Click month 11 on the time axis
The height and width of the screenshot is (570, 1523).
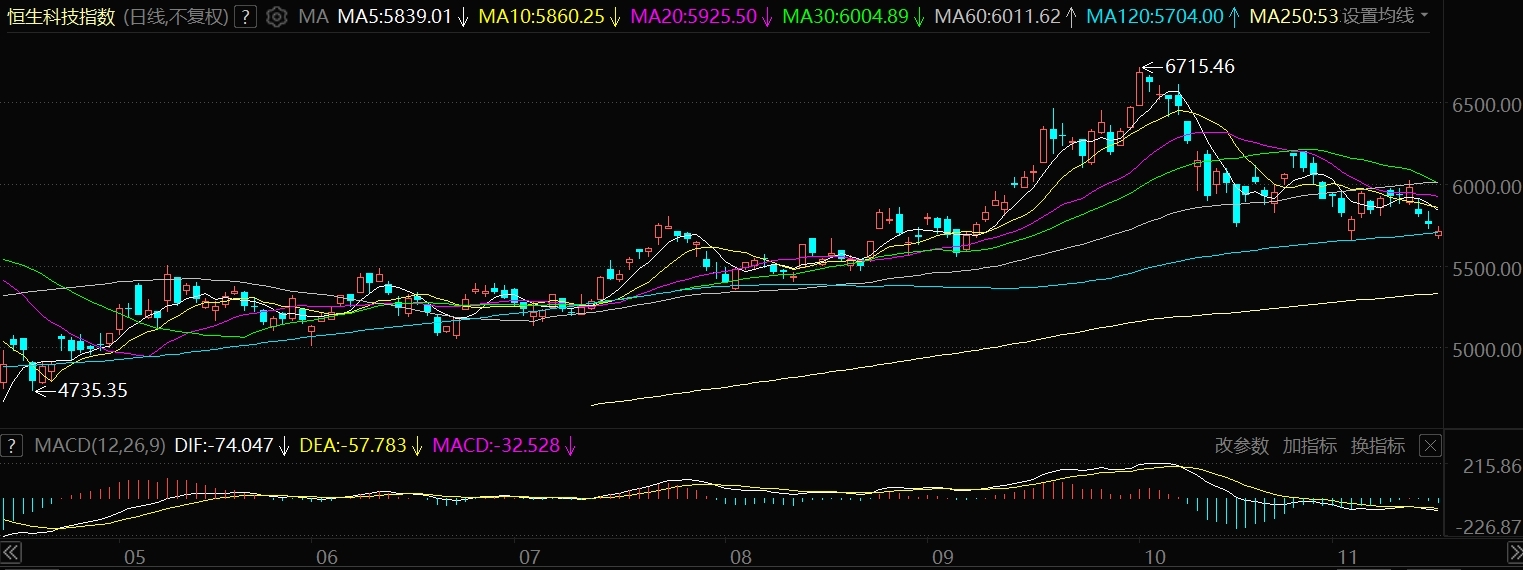pos(1346,557)
